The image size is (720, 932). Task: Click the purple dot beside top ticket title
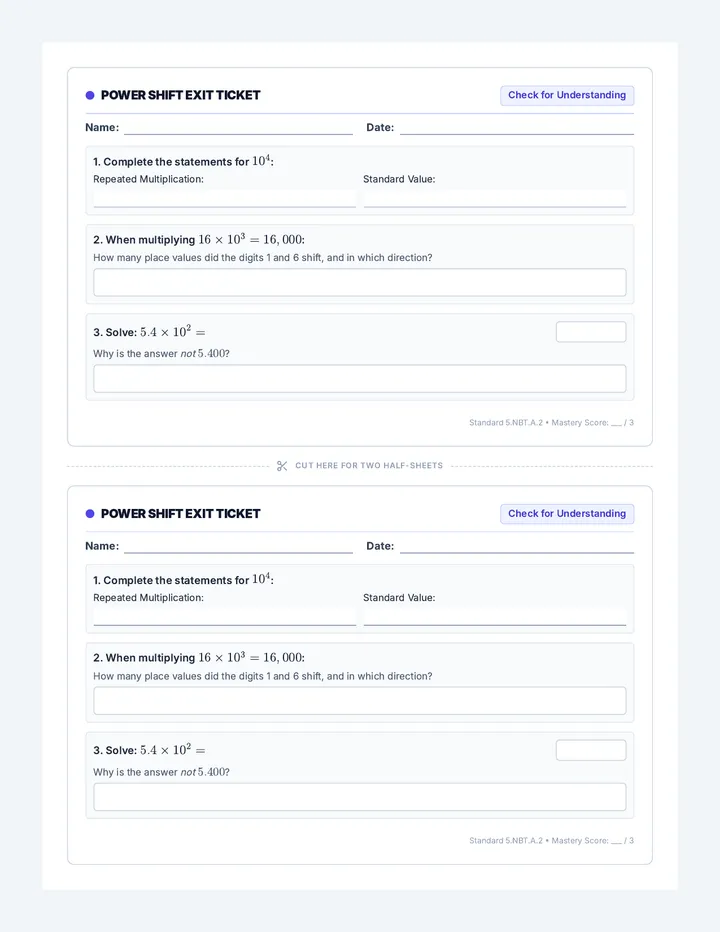click(x=90, y=95)
